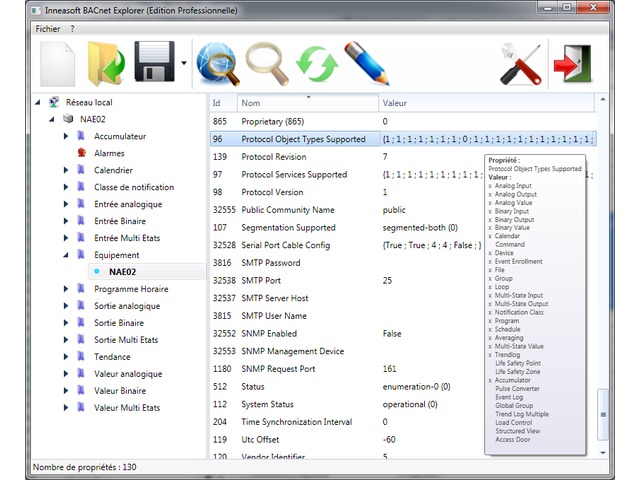Viewport: 640px width, 480px height.
Task: Collapse the Equipement tree node
Action: (66, 255)
